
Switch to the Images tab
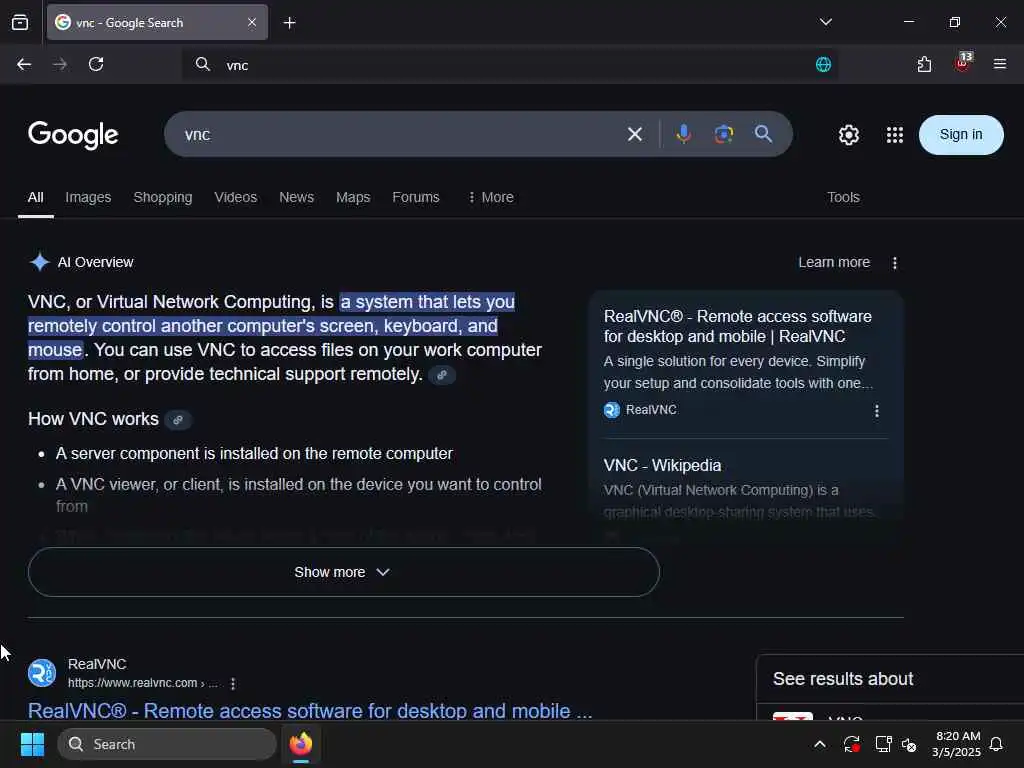coord(88,197)
